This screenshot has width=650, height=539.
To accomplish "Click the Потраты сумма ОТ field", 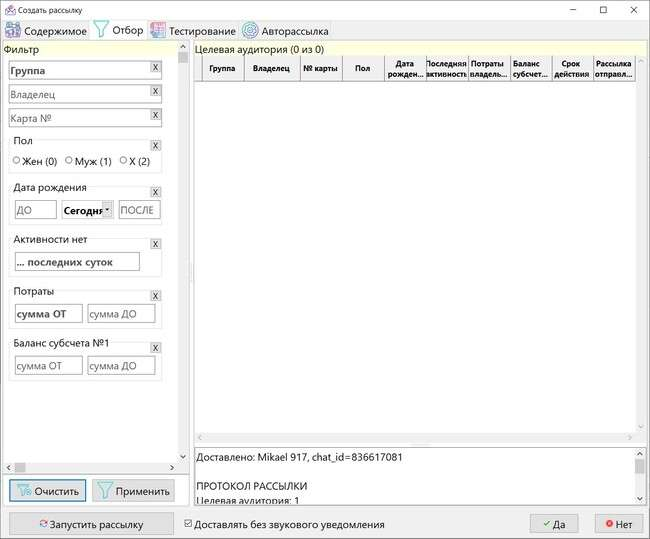I will pyautogui.click(x=48, y=314).
